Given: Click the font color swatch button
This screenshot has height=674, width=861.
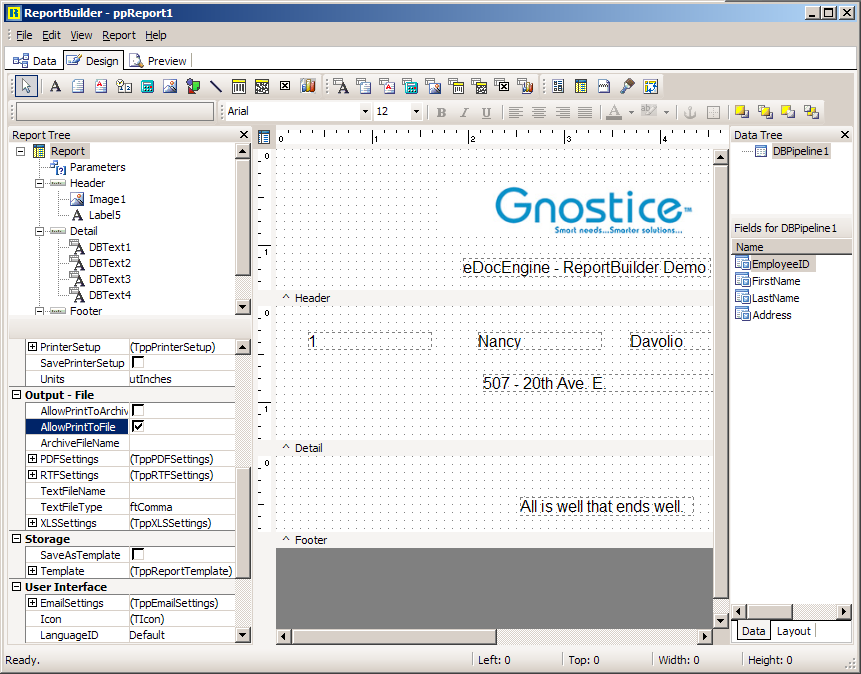Looking at the screenshot, I should [x=614, y=112].
